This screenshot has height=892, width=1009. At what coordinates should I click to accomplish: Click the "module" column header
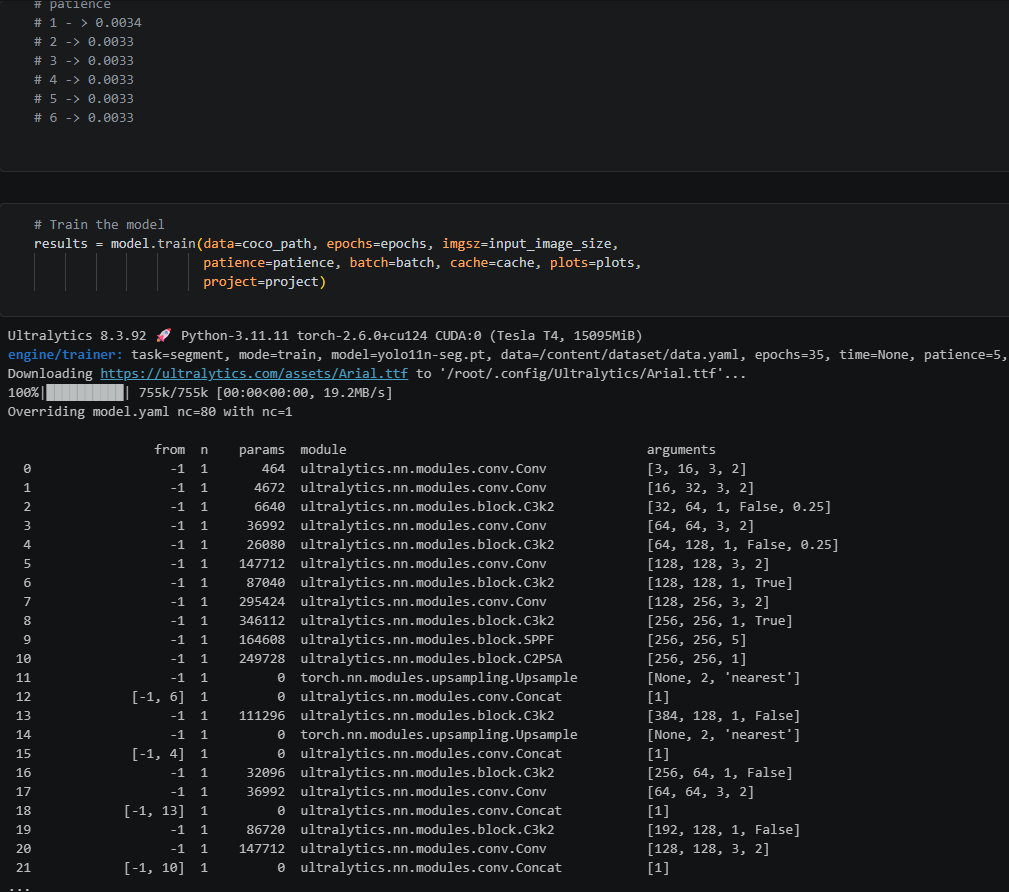point(323,450)
